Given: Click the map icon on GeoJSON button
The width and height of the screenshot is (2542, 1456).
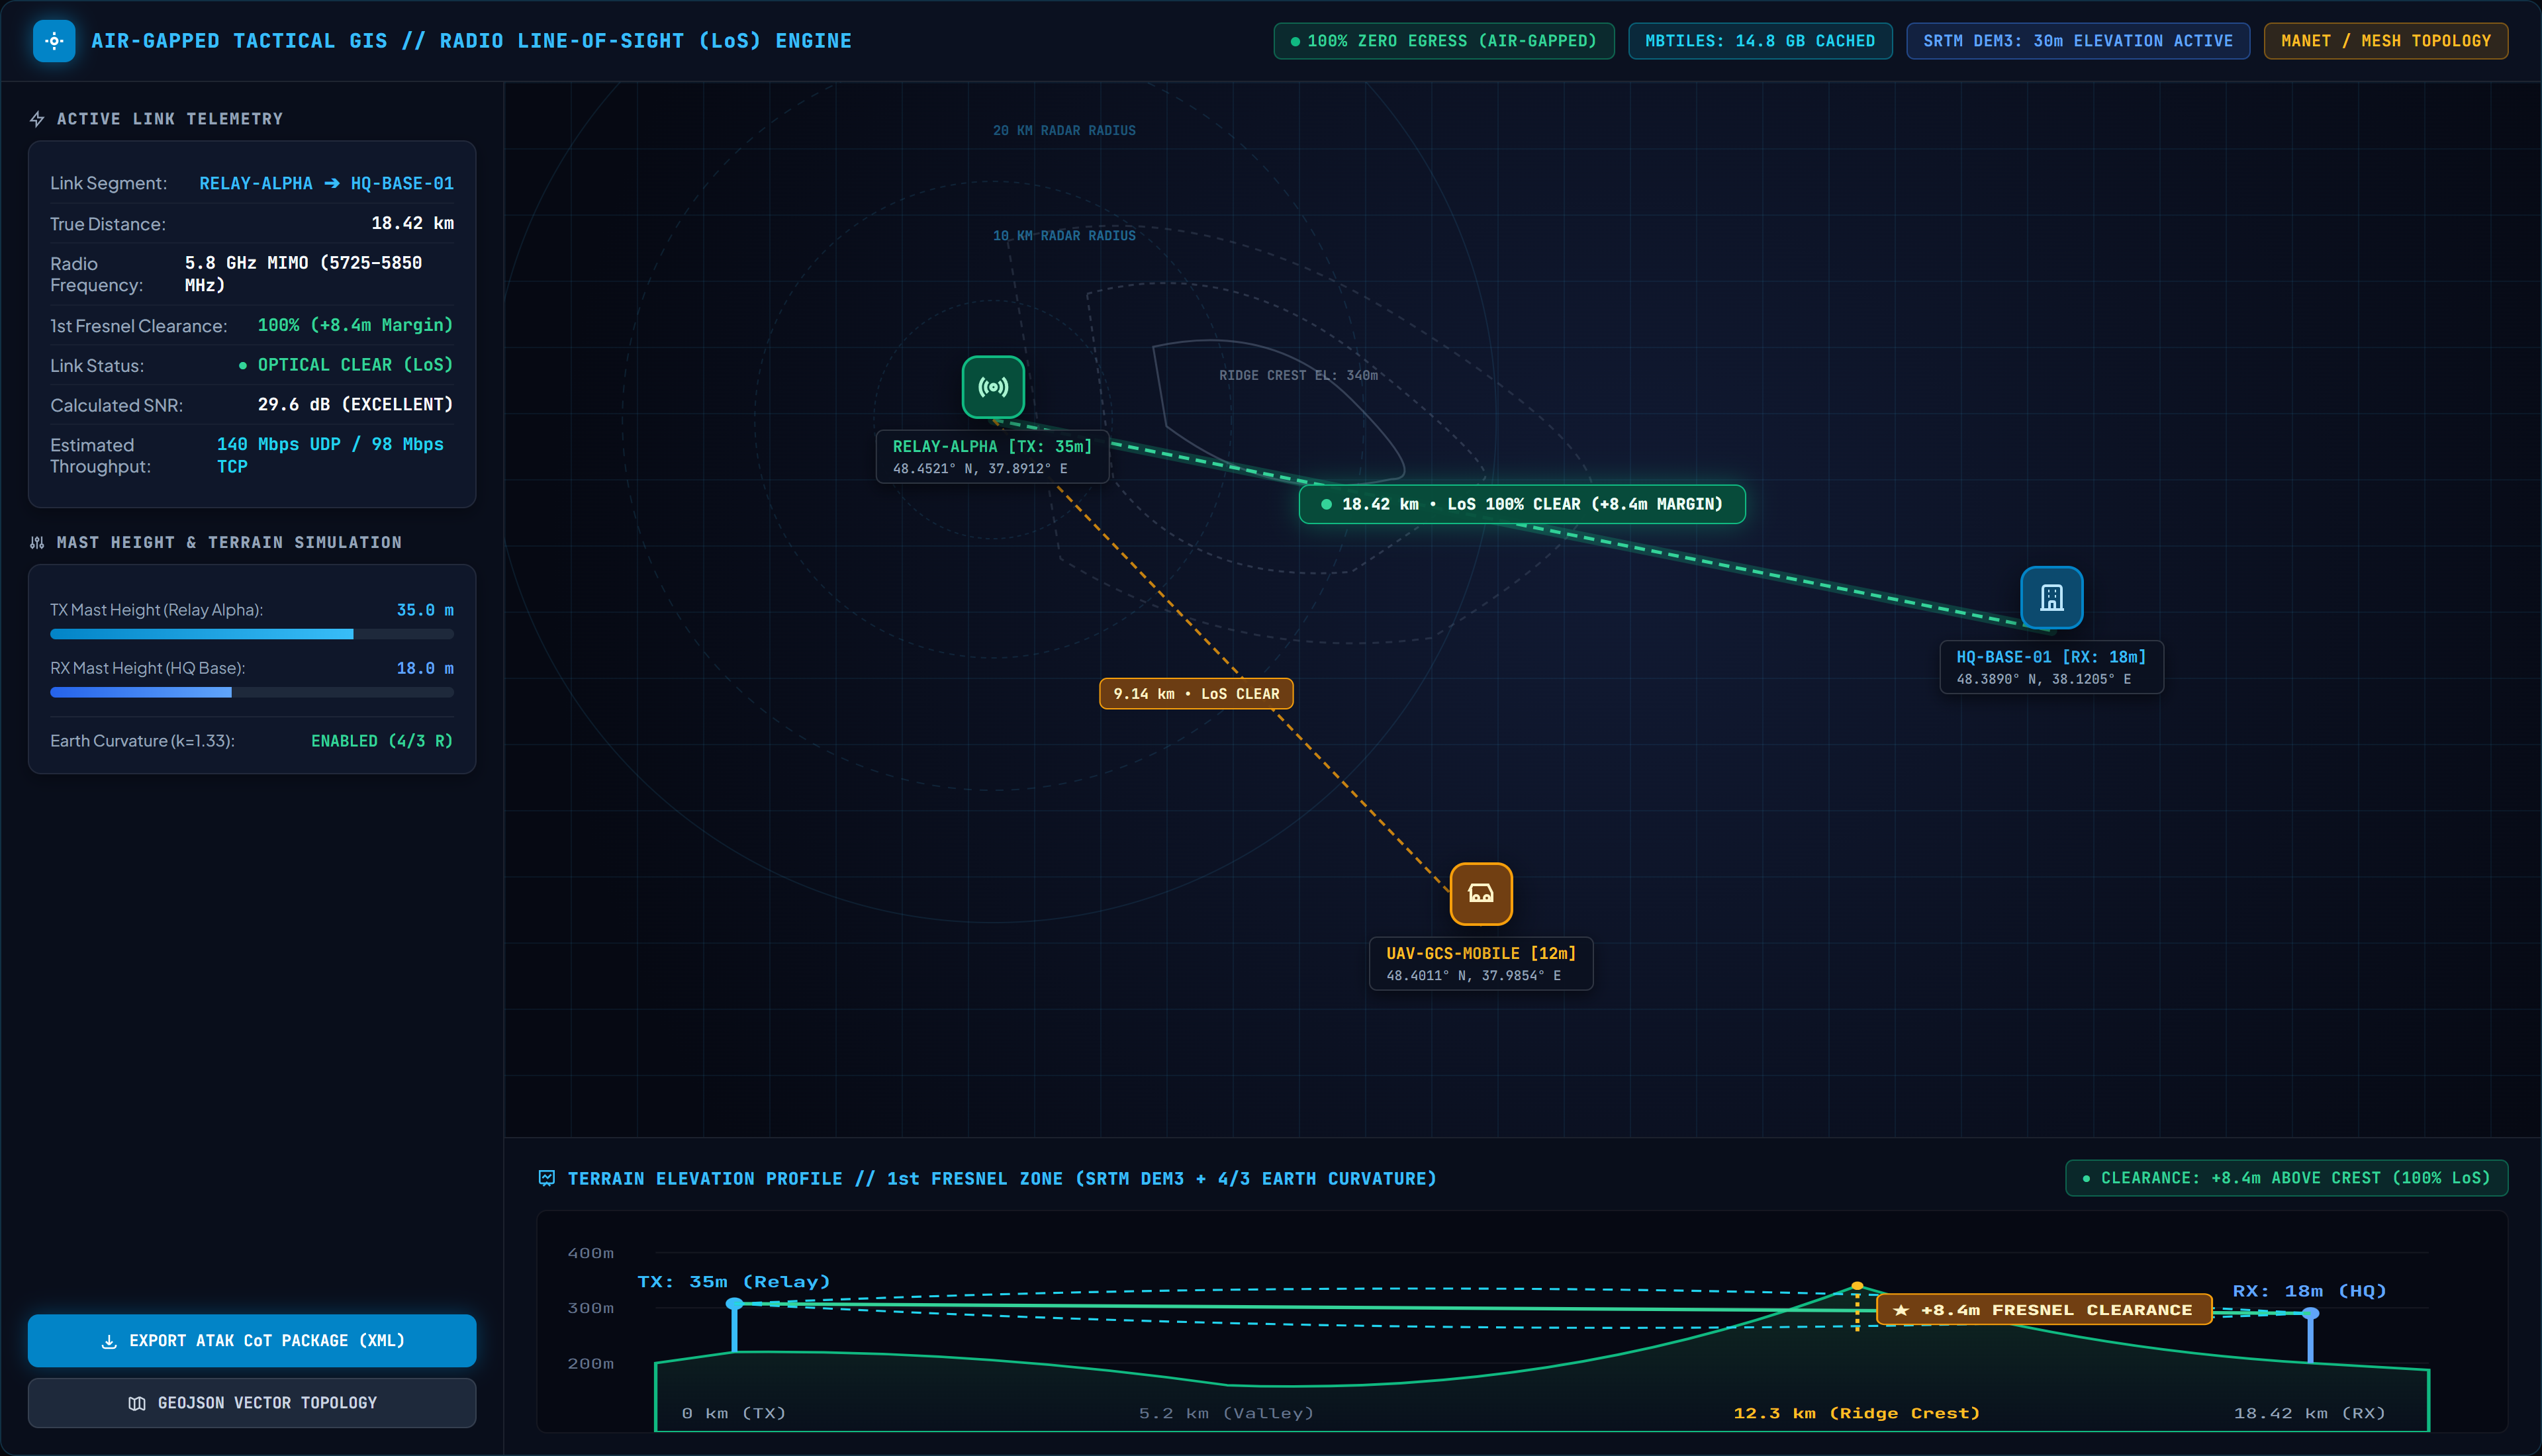Looking at the screenshot, I should (x=138, y=1404).
